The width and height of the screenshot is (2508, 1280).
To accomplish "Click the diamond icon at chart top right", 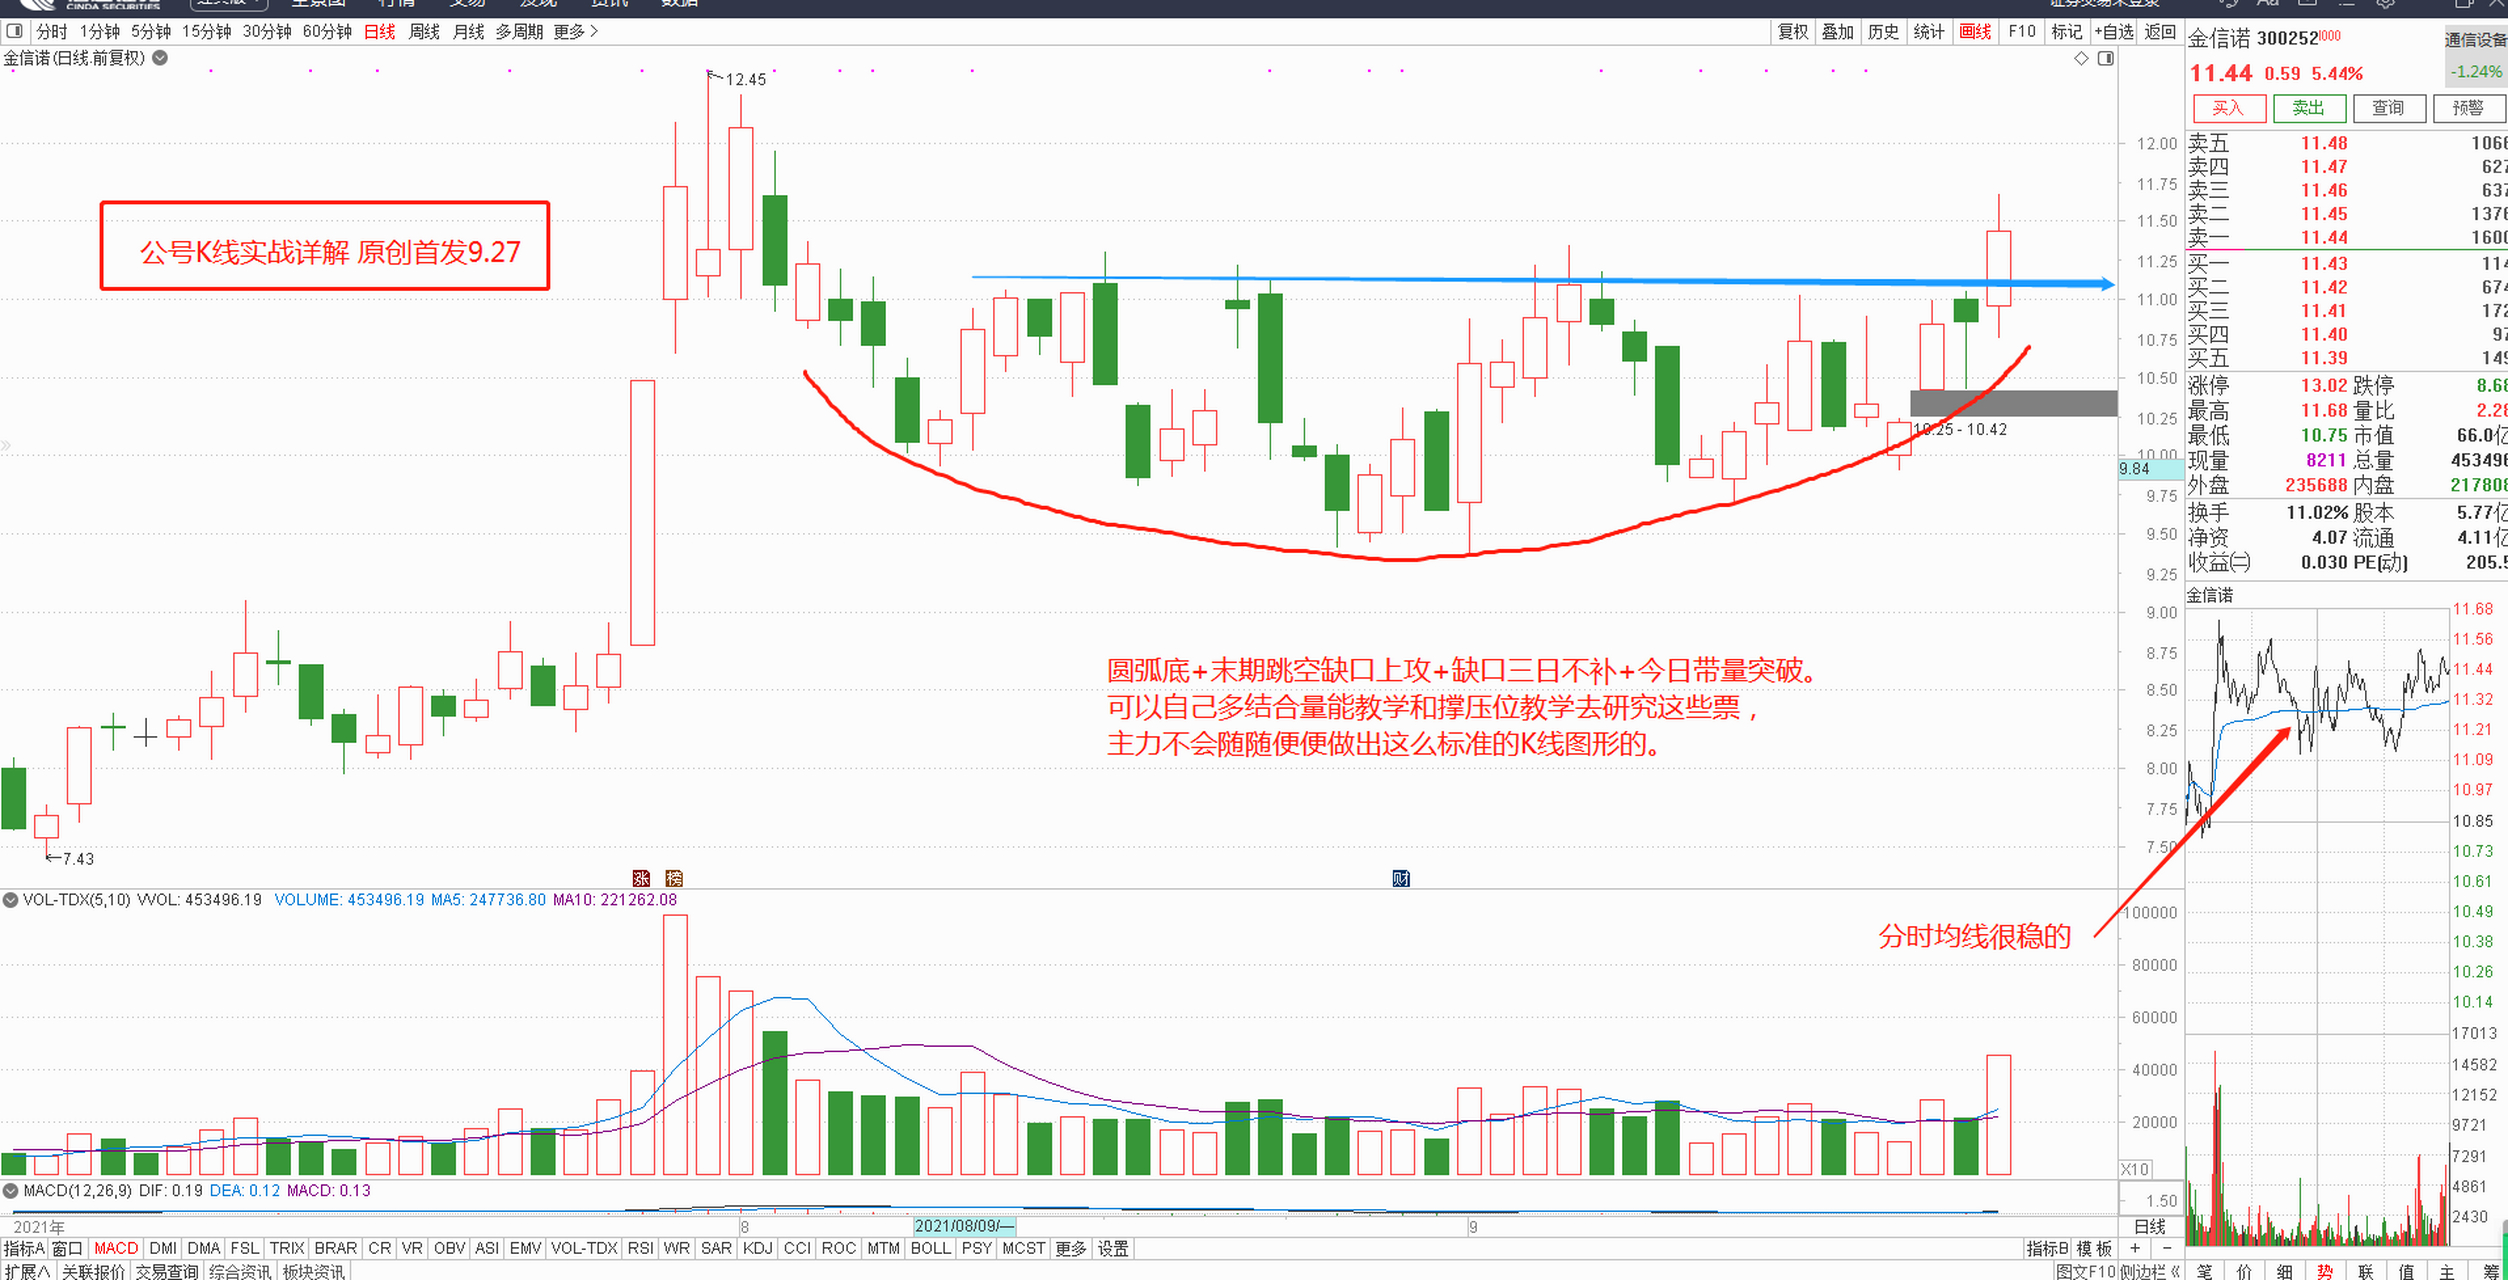I will [x=2082, y=58].
